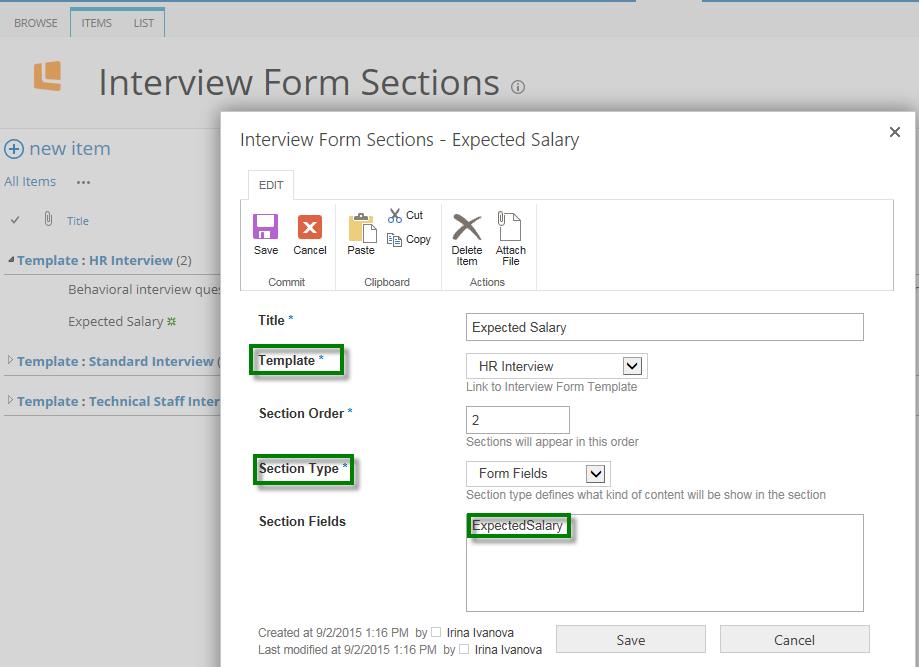
Task: Select the Paste icon in the Clipboard group
Action: [x=360, y=232]
